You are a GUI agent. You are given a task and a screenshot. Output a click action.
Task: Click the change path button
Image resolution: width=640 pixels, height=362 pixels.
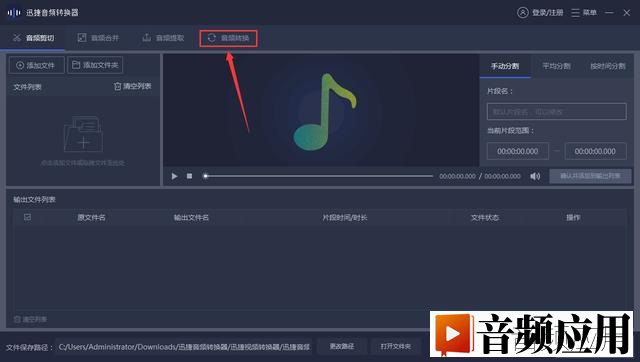(x=342, y=346)
